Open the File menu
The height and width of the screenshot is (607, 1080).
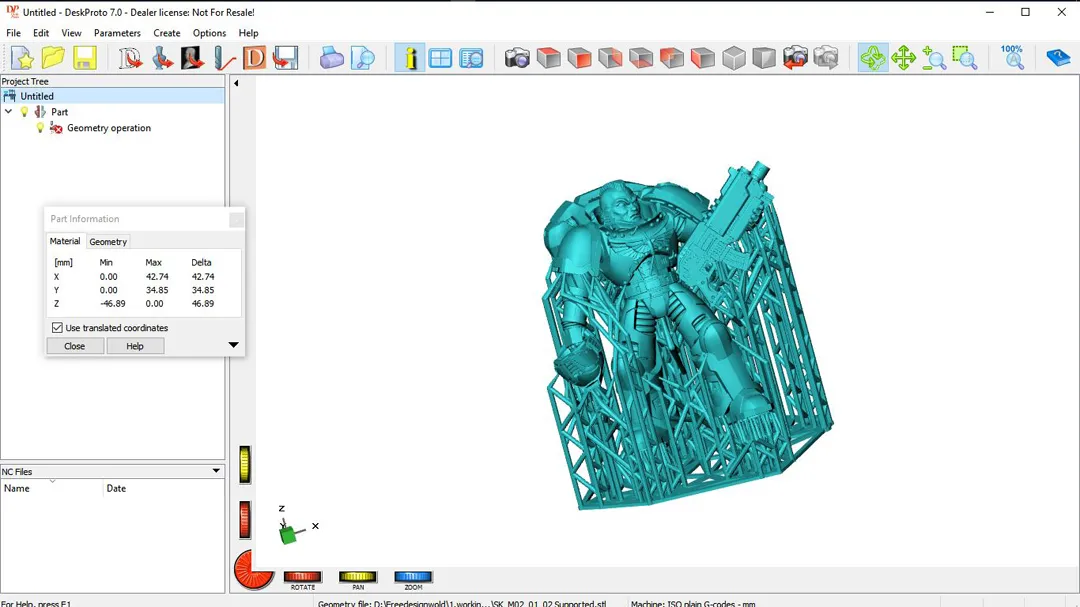point(13,33)
